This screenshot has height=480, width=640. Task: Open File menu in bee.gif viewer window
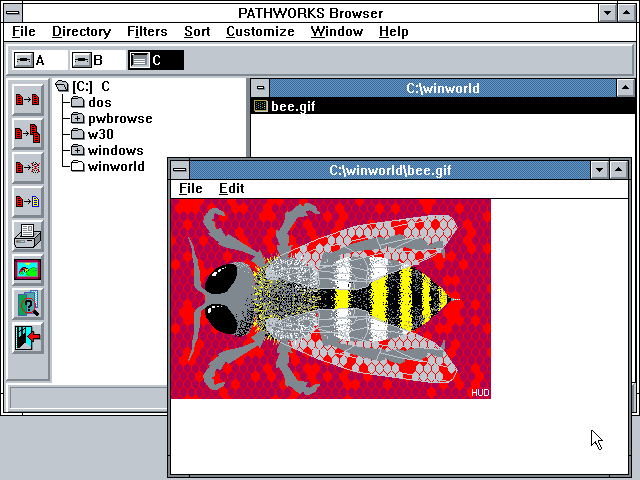[191, 189]
